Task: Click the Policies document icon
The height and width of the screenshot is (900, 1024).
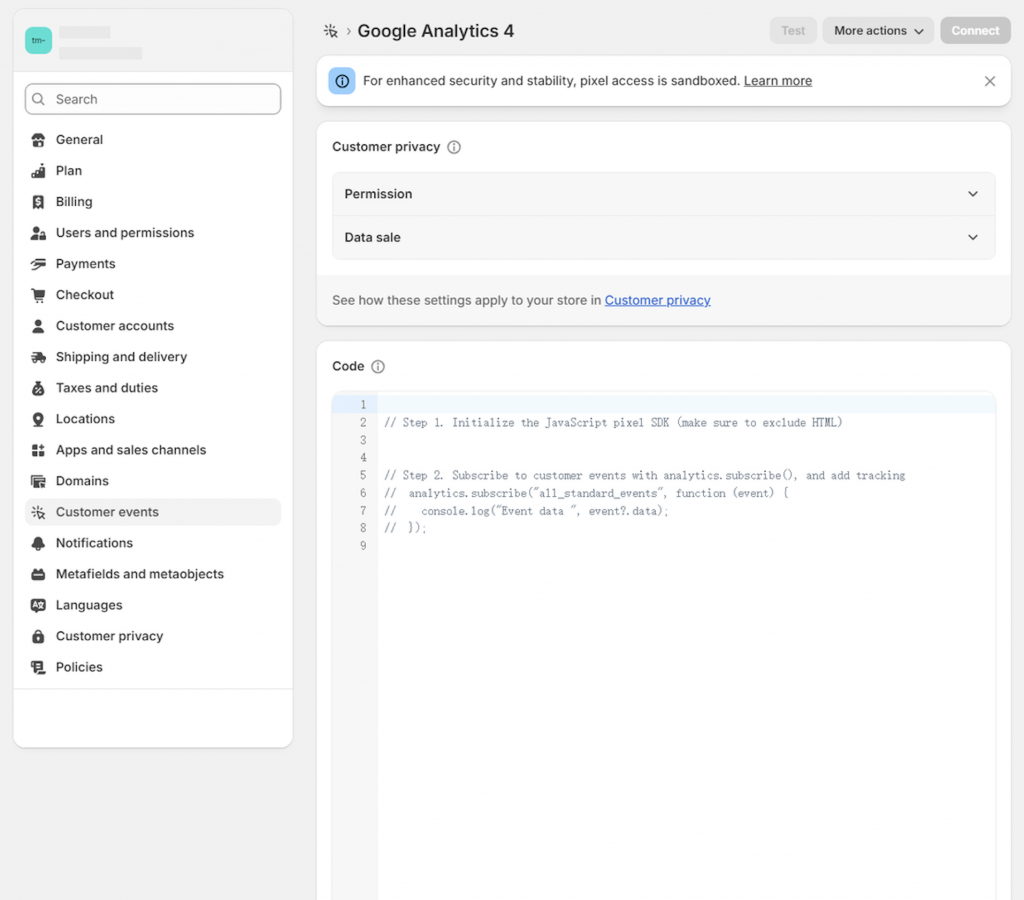Action: [39, 667]
